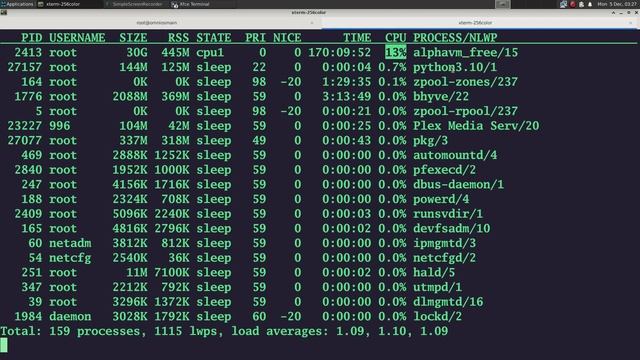Select process name pfexecd/2

[x=444, y=170]
